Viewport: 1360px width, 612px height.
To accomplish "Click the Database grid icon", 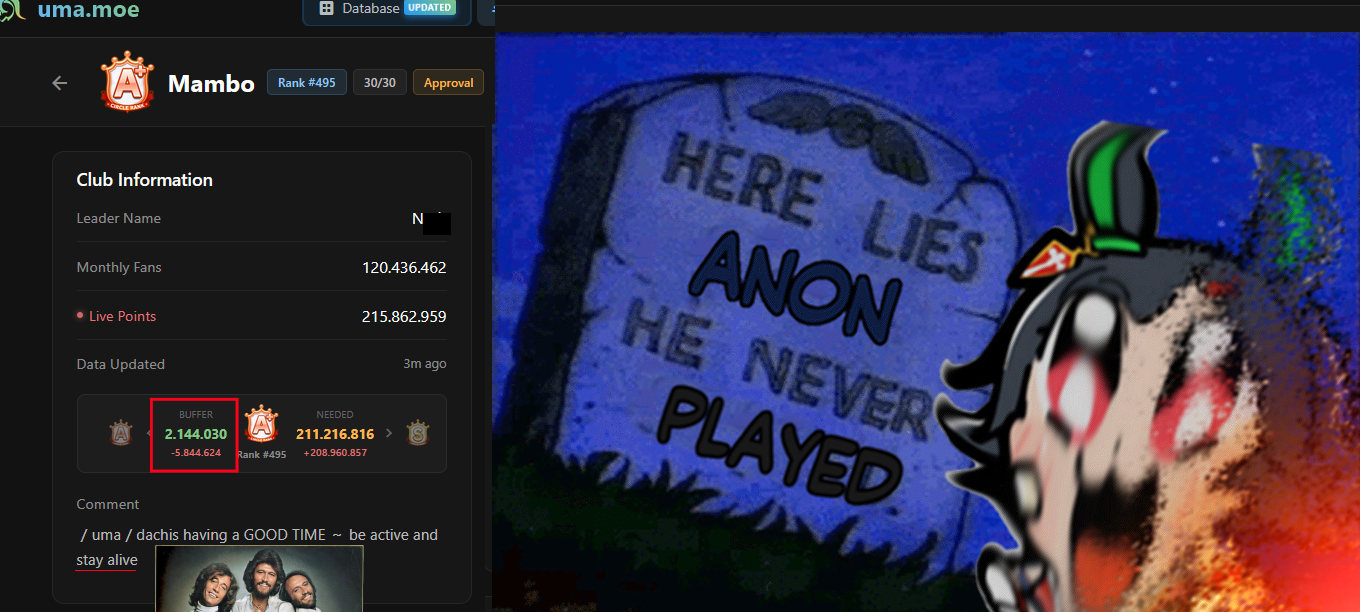I will (326, 8).
